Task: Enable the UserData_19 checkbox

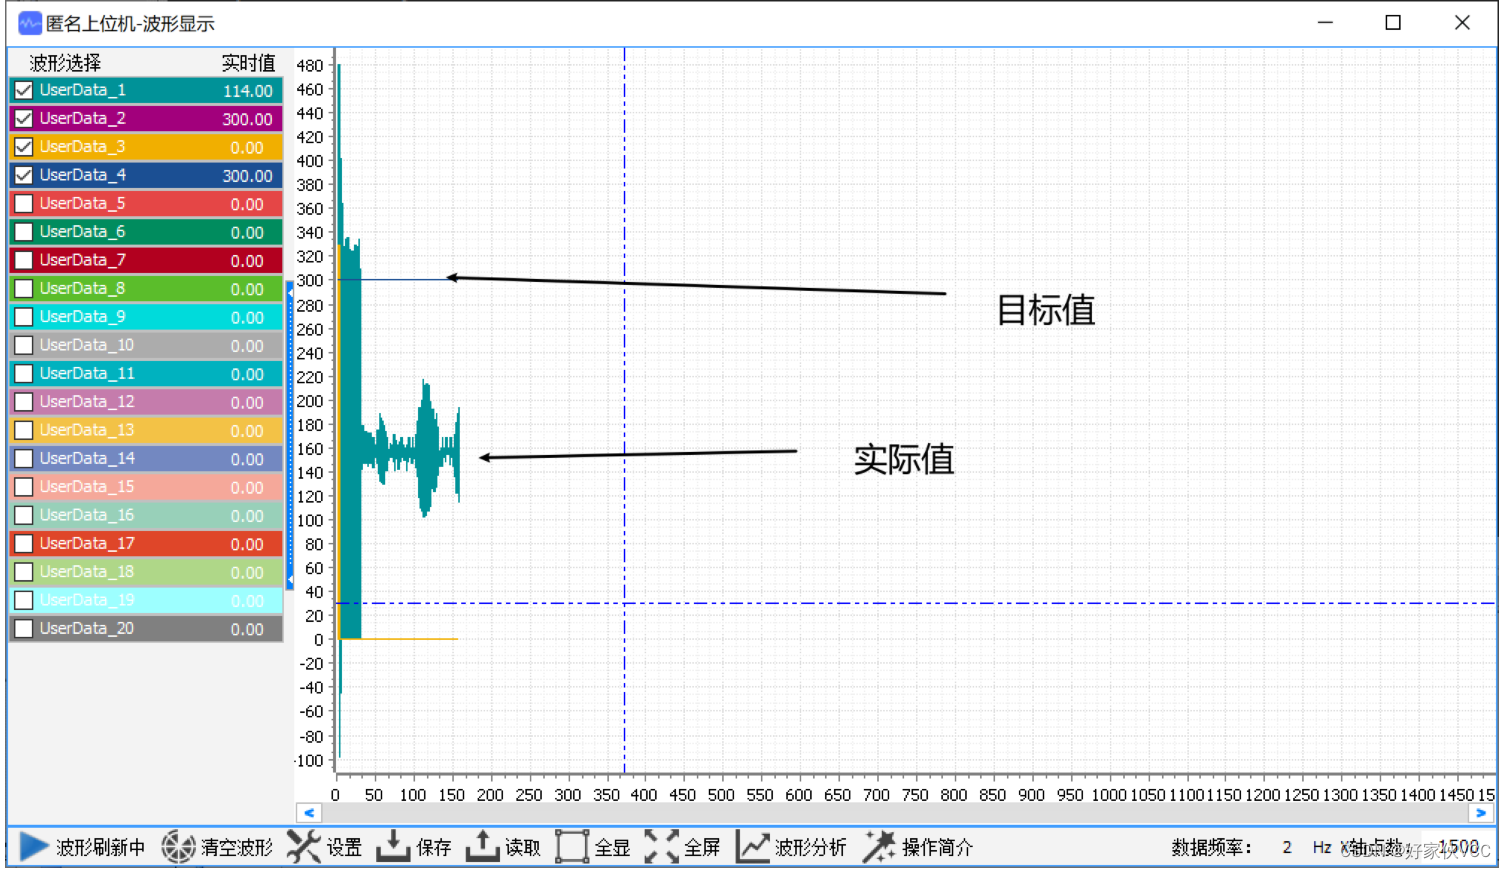Action: coord(24,600)
